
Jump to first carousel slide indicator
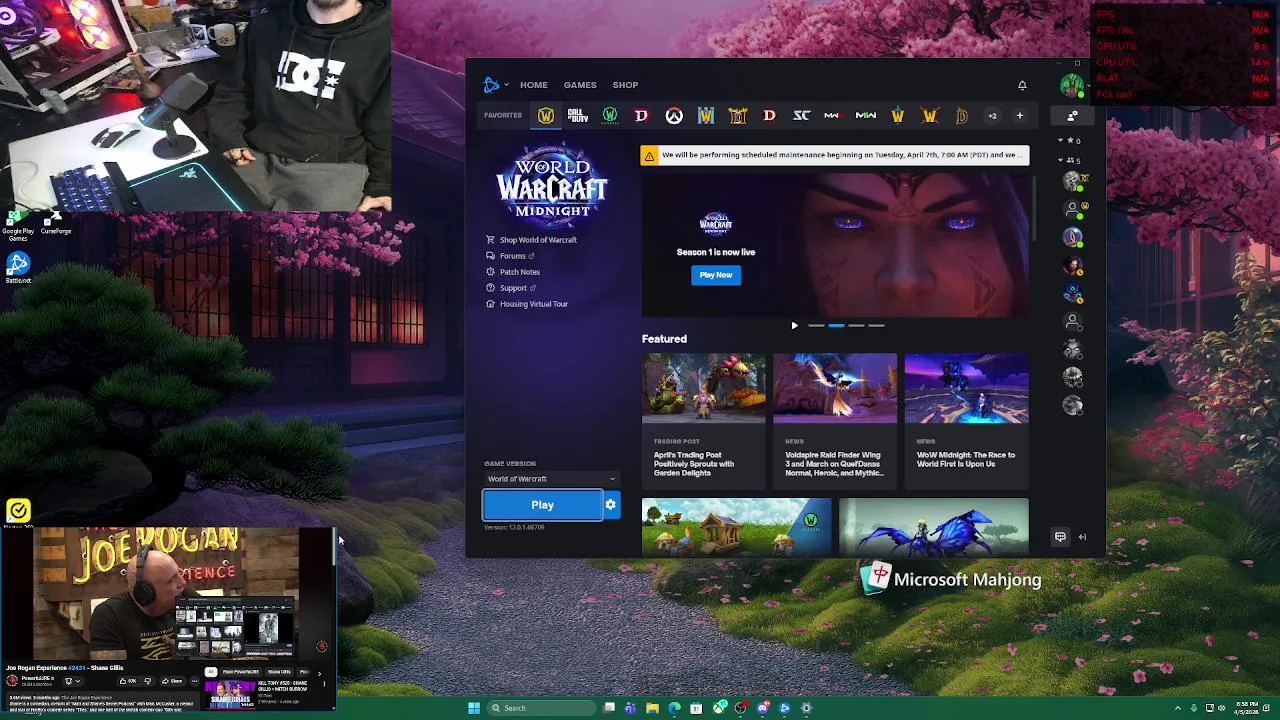(816, 325)
